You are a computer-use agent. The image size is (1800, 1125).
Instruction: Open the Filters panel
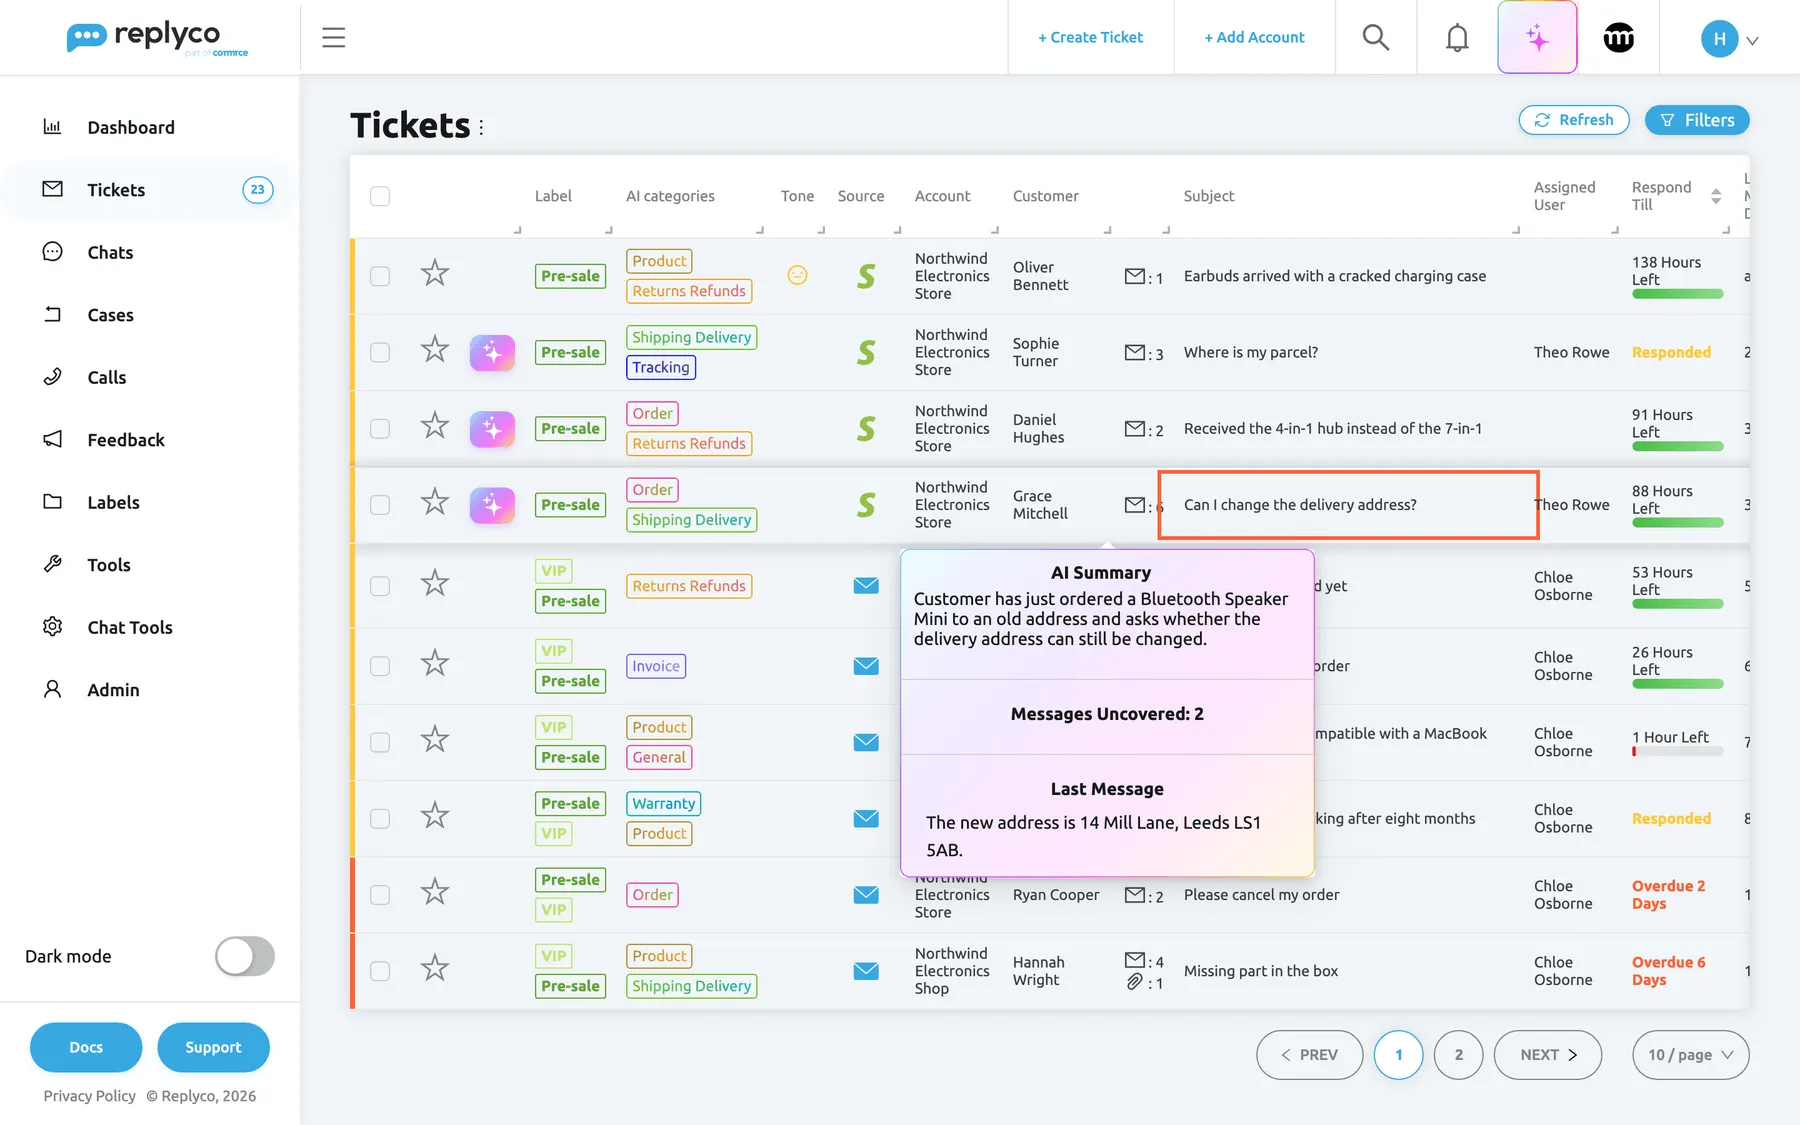click(1697, 120)
